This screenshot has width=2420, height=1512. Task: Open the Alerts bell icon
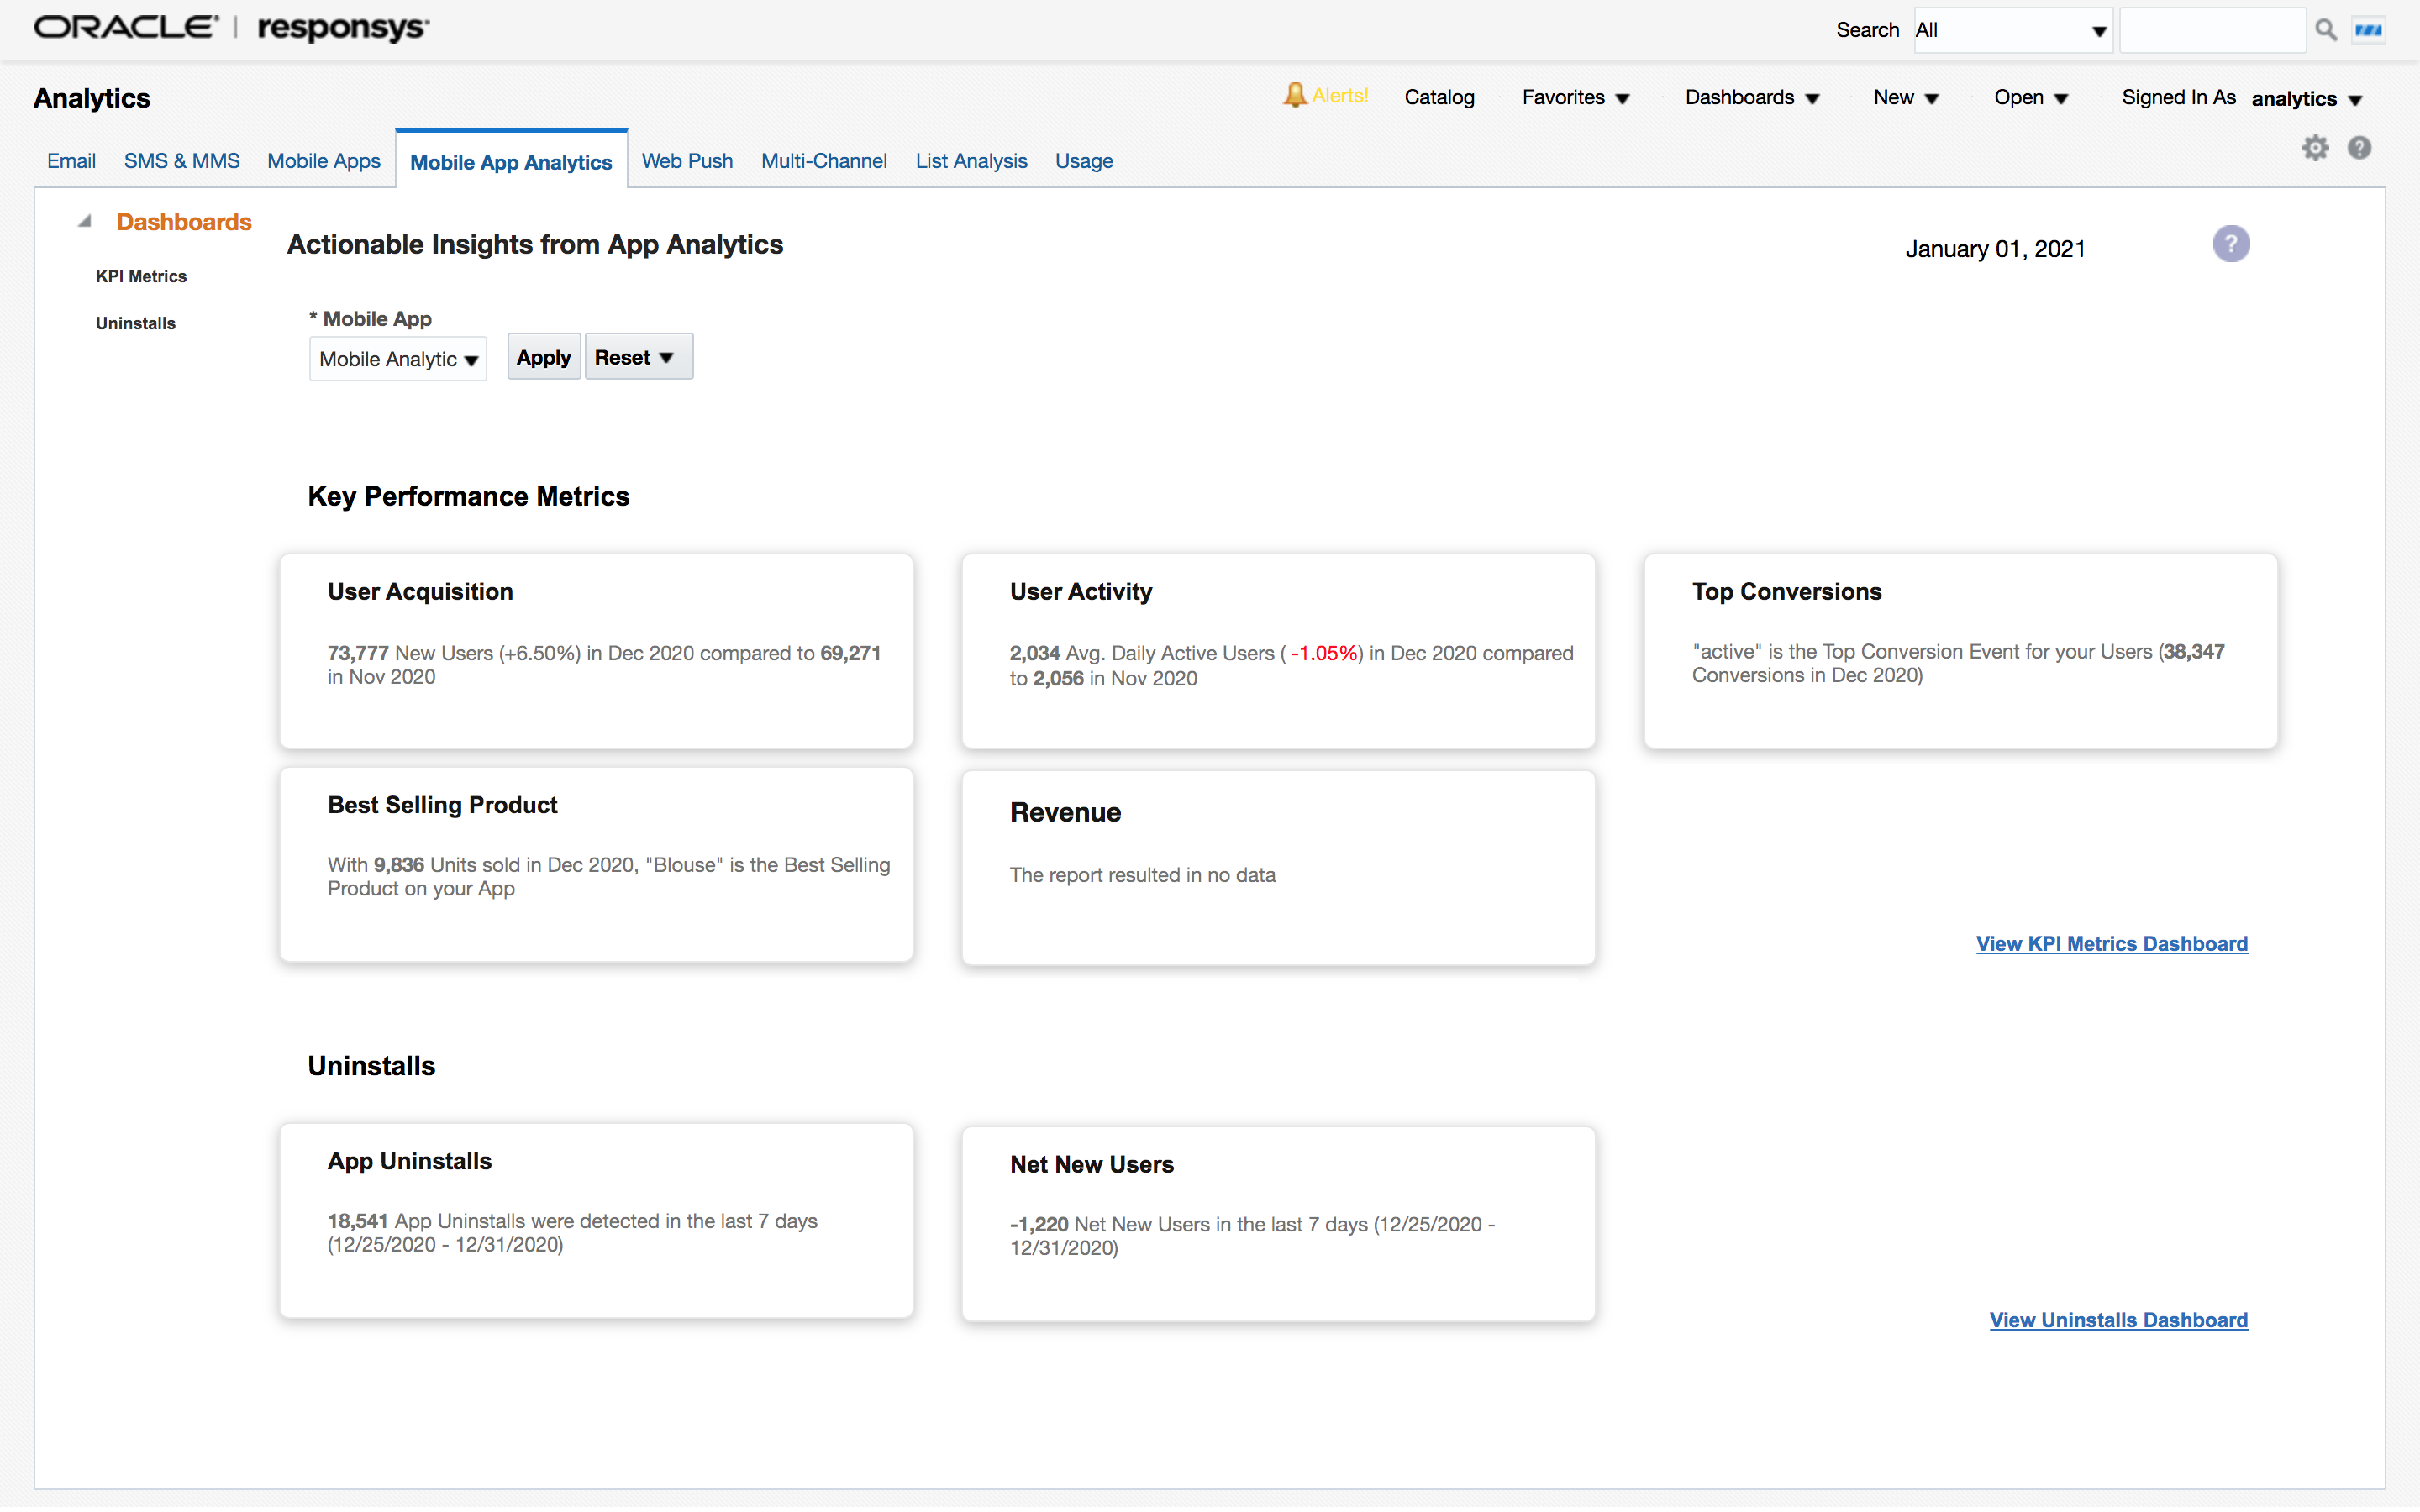[x=1295, y=96]
